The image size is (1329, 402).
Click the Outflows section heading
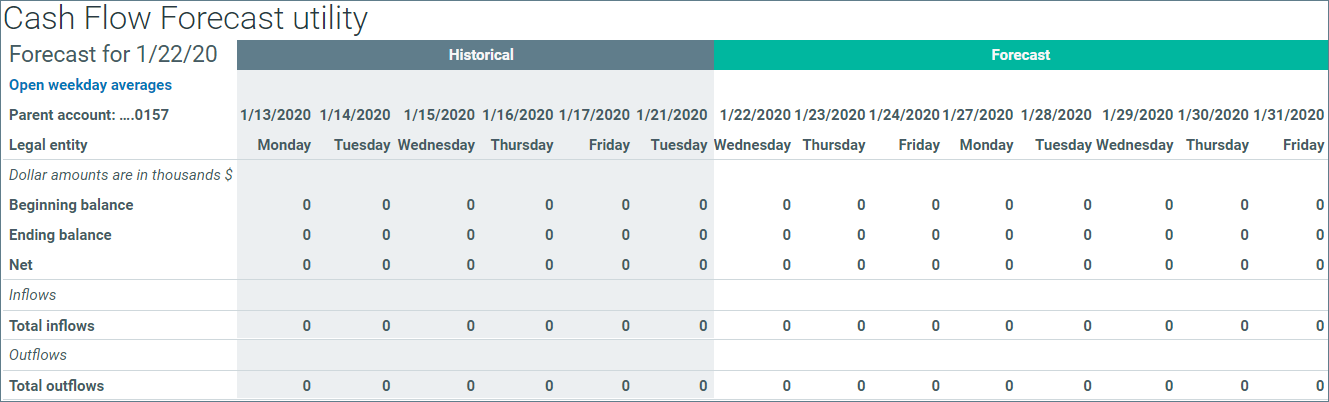[37, 355]
